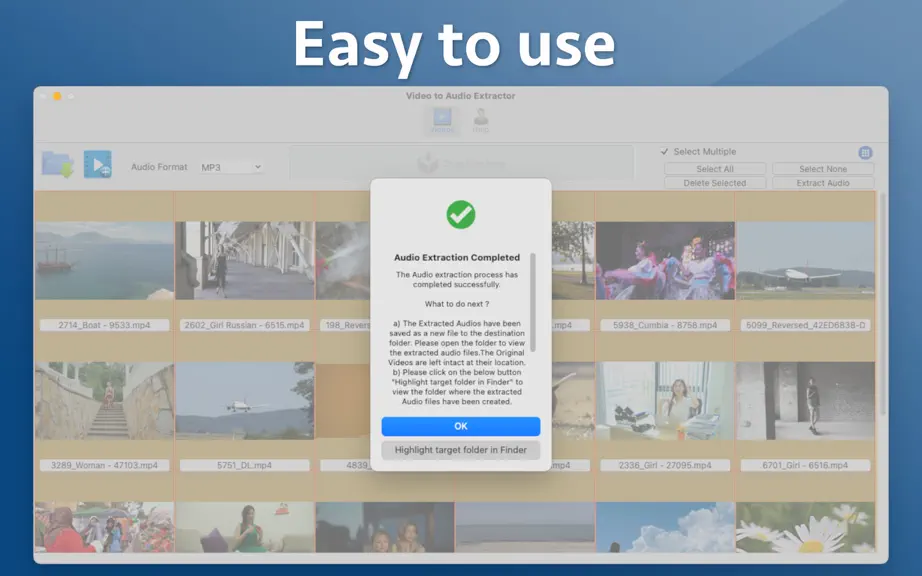Click the 2714_Boat - 9533.mp4 label
Image resolution: width=922 pixels, height=576 pixels.
tap(104, 325)
